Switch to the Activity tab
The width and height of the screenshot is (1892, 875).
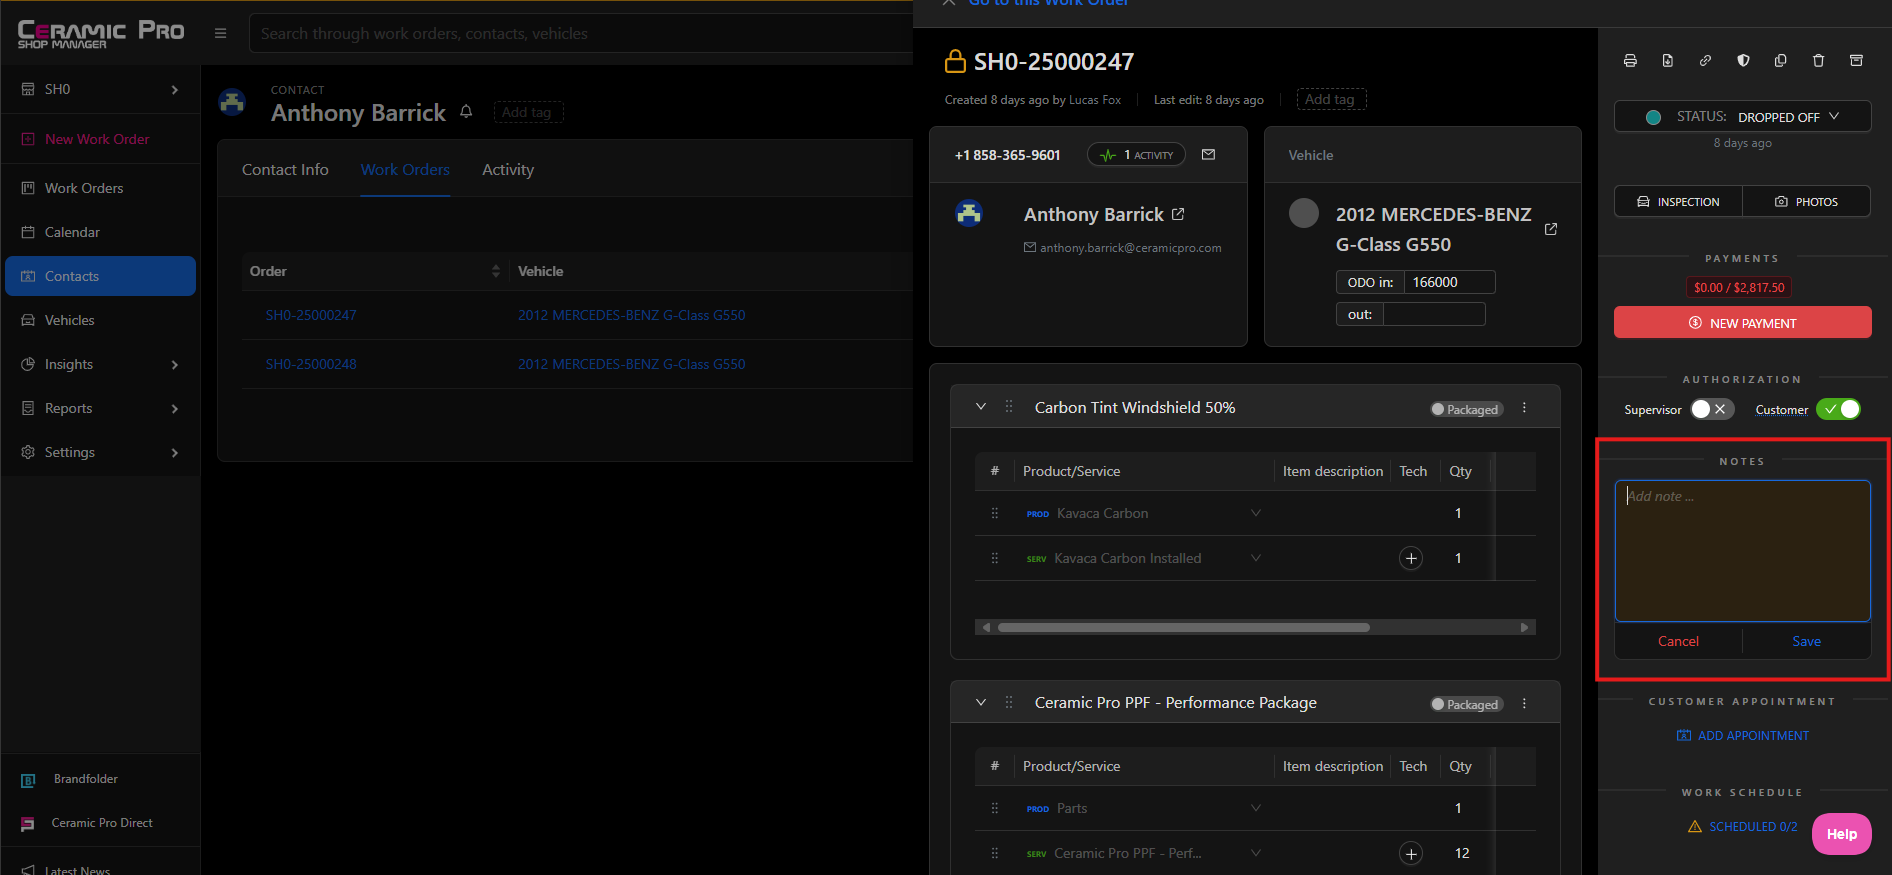(508, 170)
